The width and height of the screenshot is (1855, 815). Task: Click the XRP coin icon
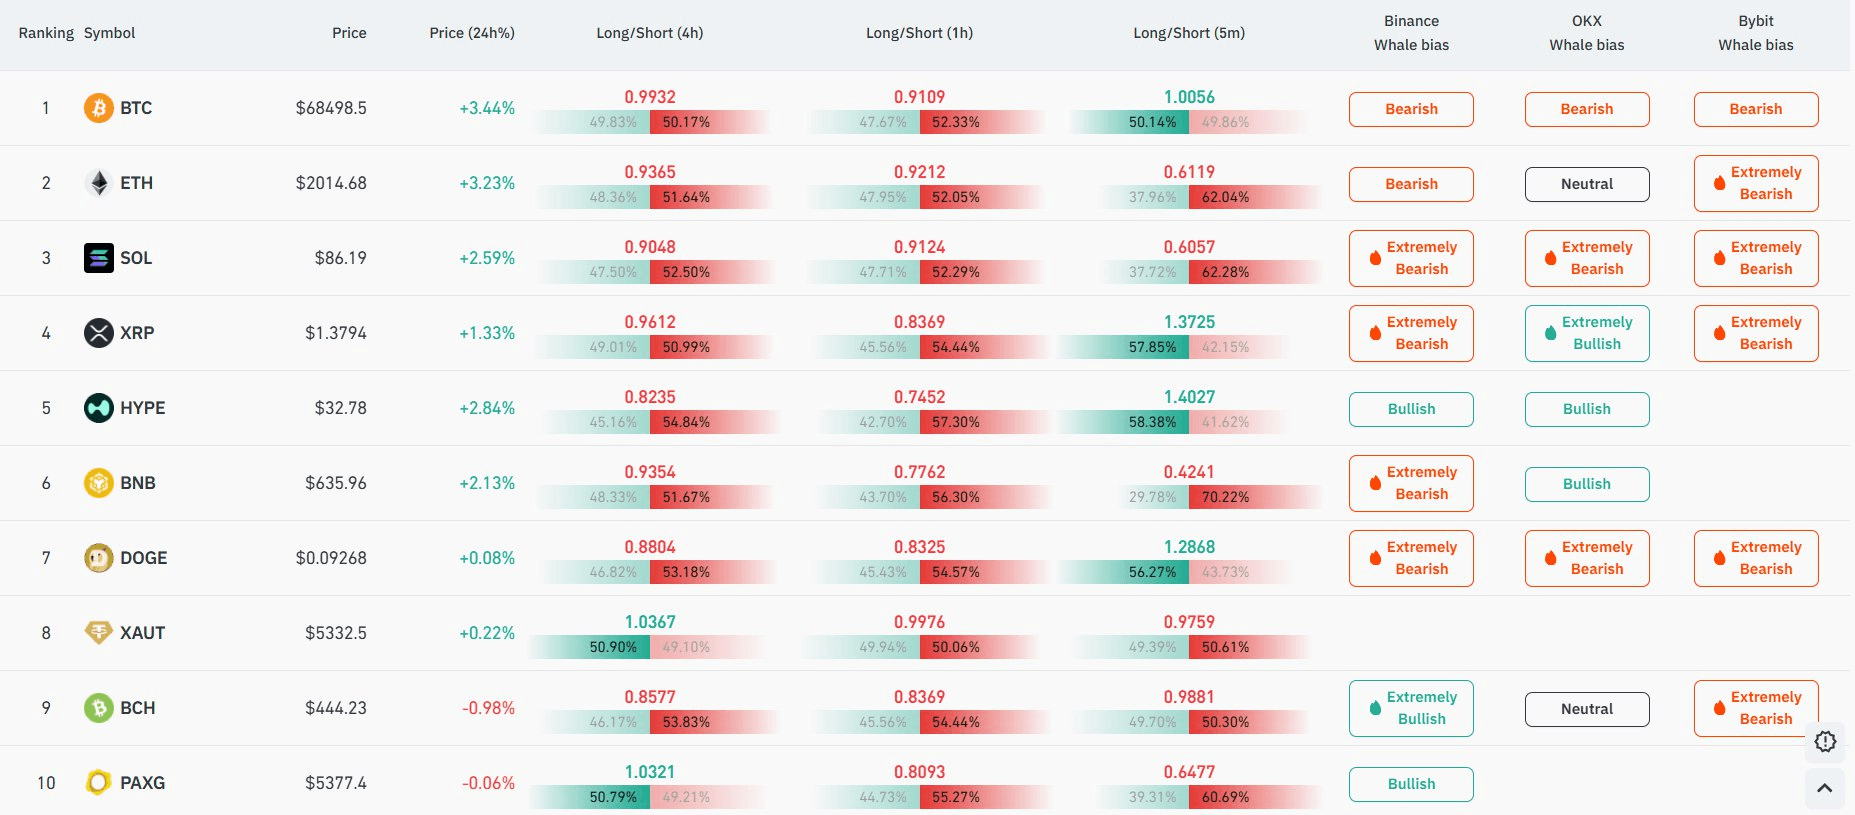[x=98, y=333]
